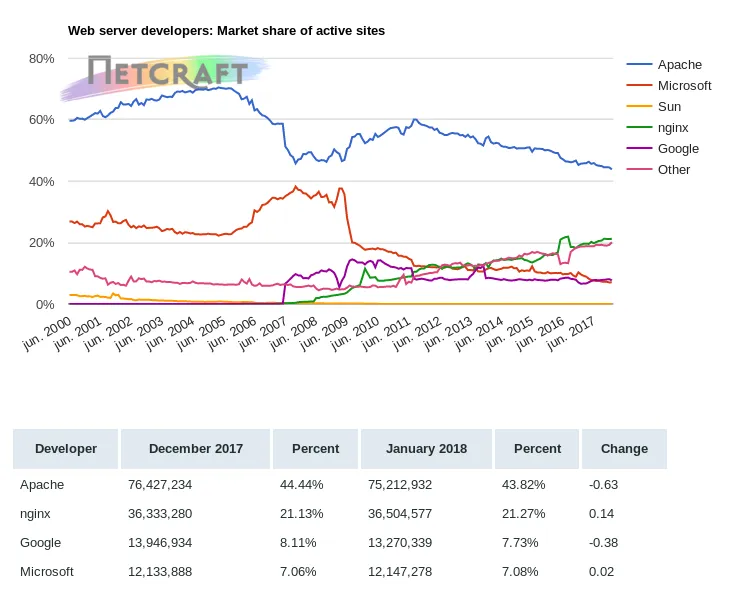
Task: Click the purple Google legend line
Action: (639, 149)
